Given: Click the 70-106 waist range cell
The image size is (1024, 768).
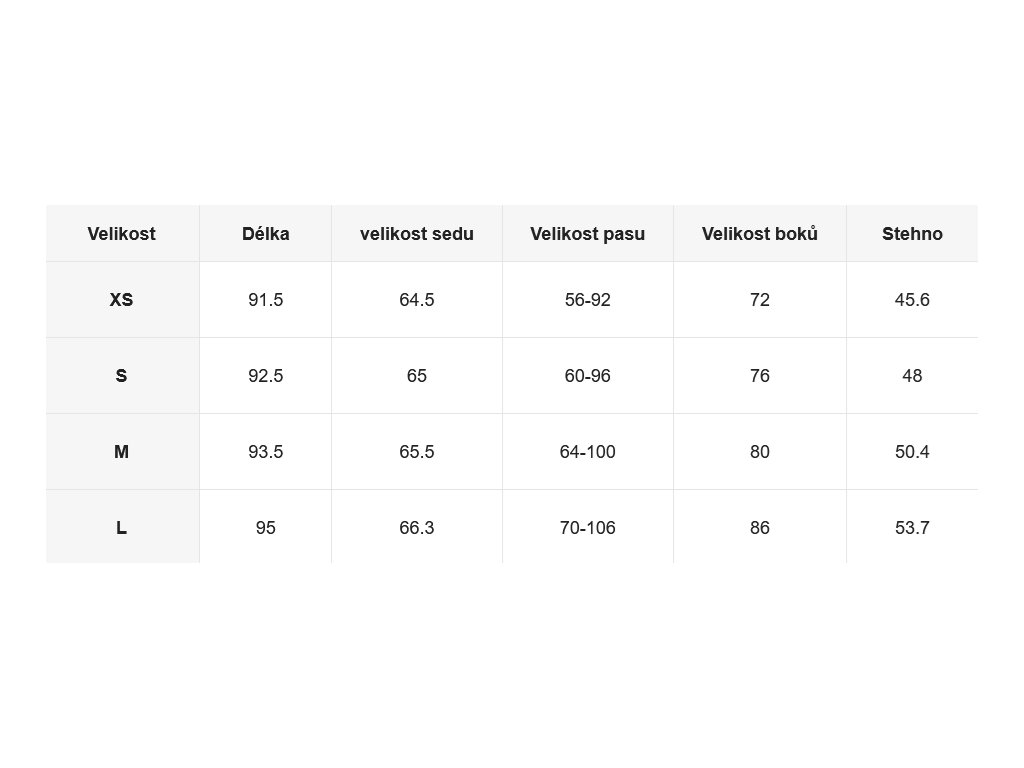Looking at the screenshot, I should point(588,526).
